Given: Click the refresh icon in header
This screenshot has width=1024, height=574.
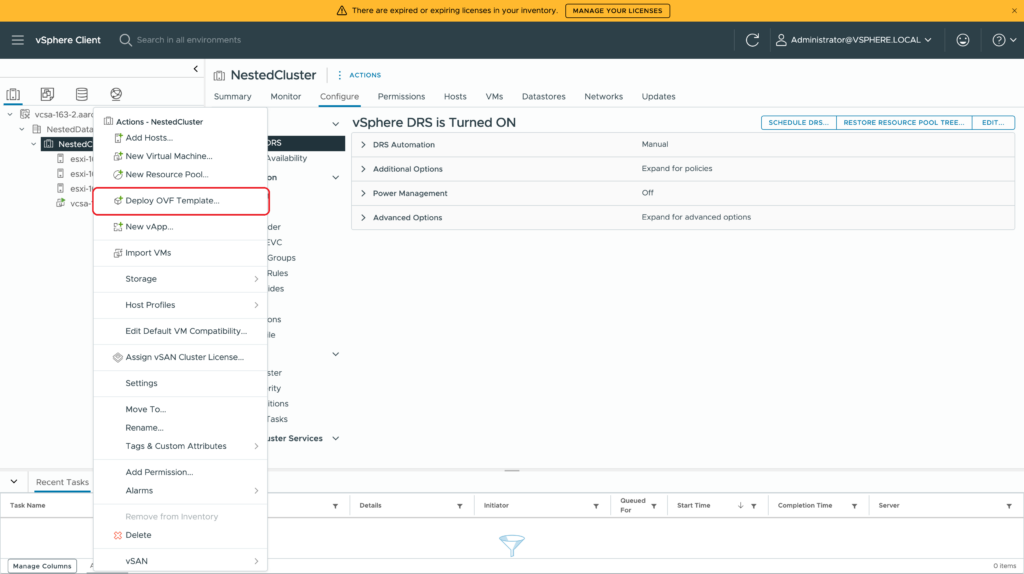Looking at the screenshot, I should pyautogui.click(x=753, y=40).
